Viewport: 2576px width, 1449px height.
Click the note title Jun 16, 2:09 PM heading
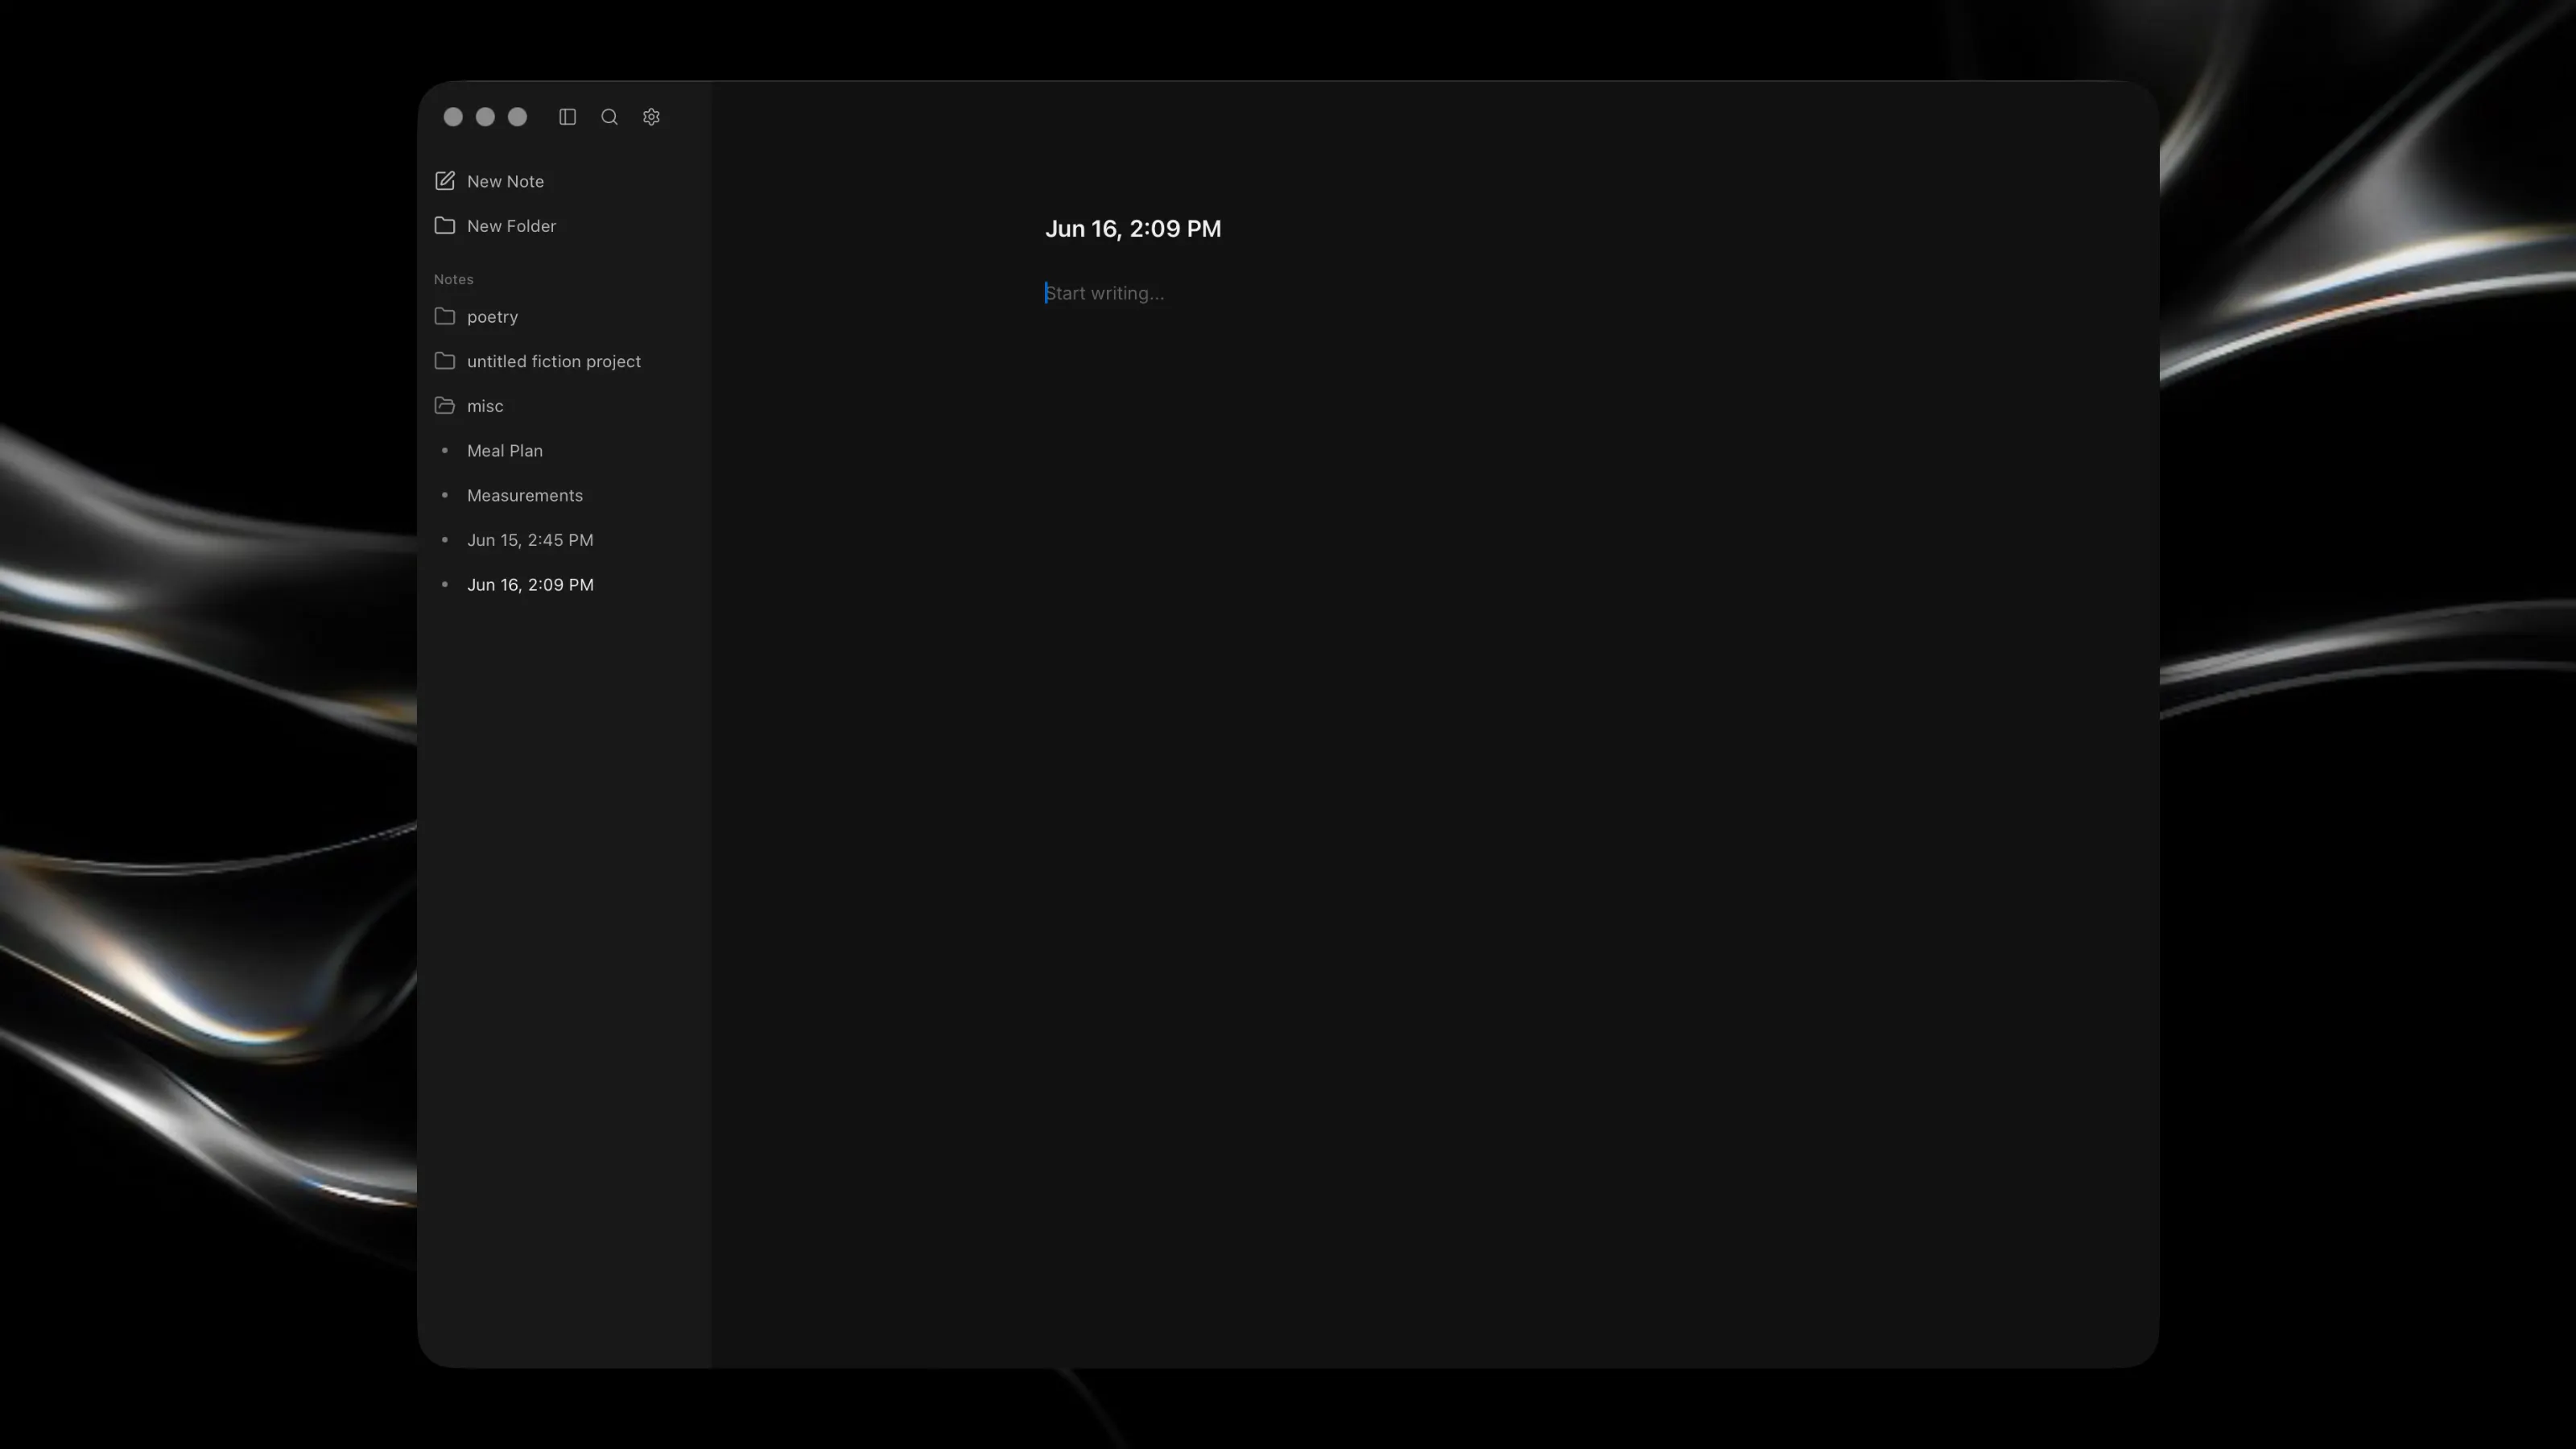pyautogui.click(x=1133, y=229)
